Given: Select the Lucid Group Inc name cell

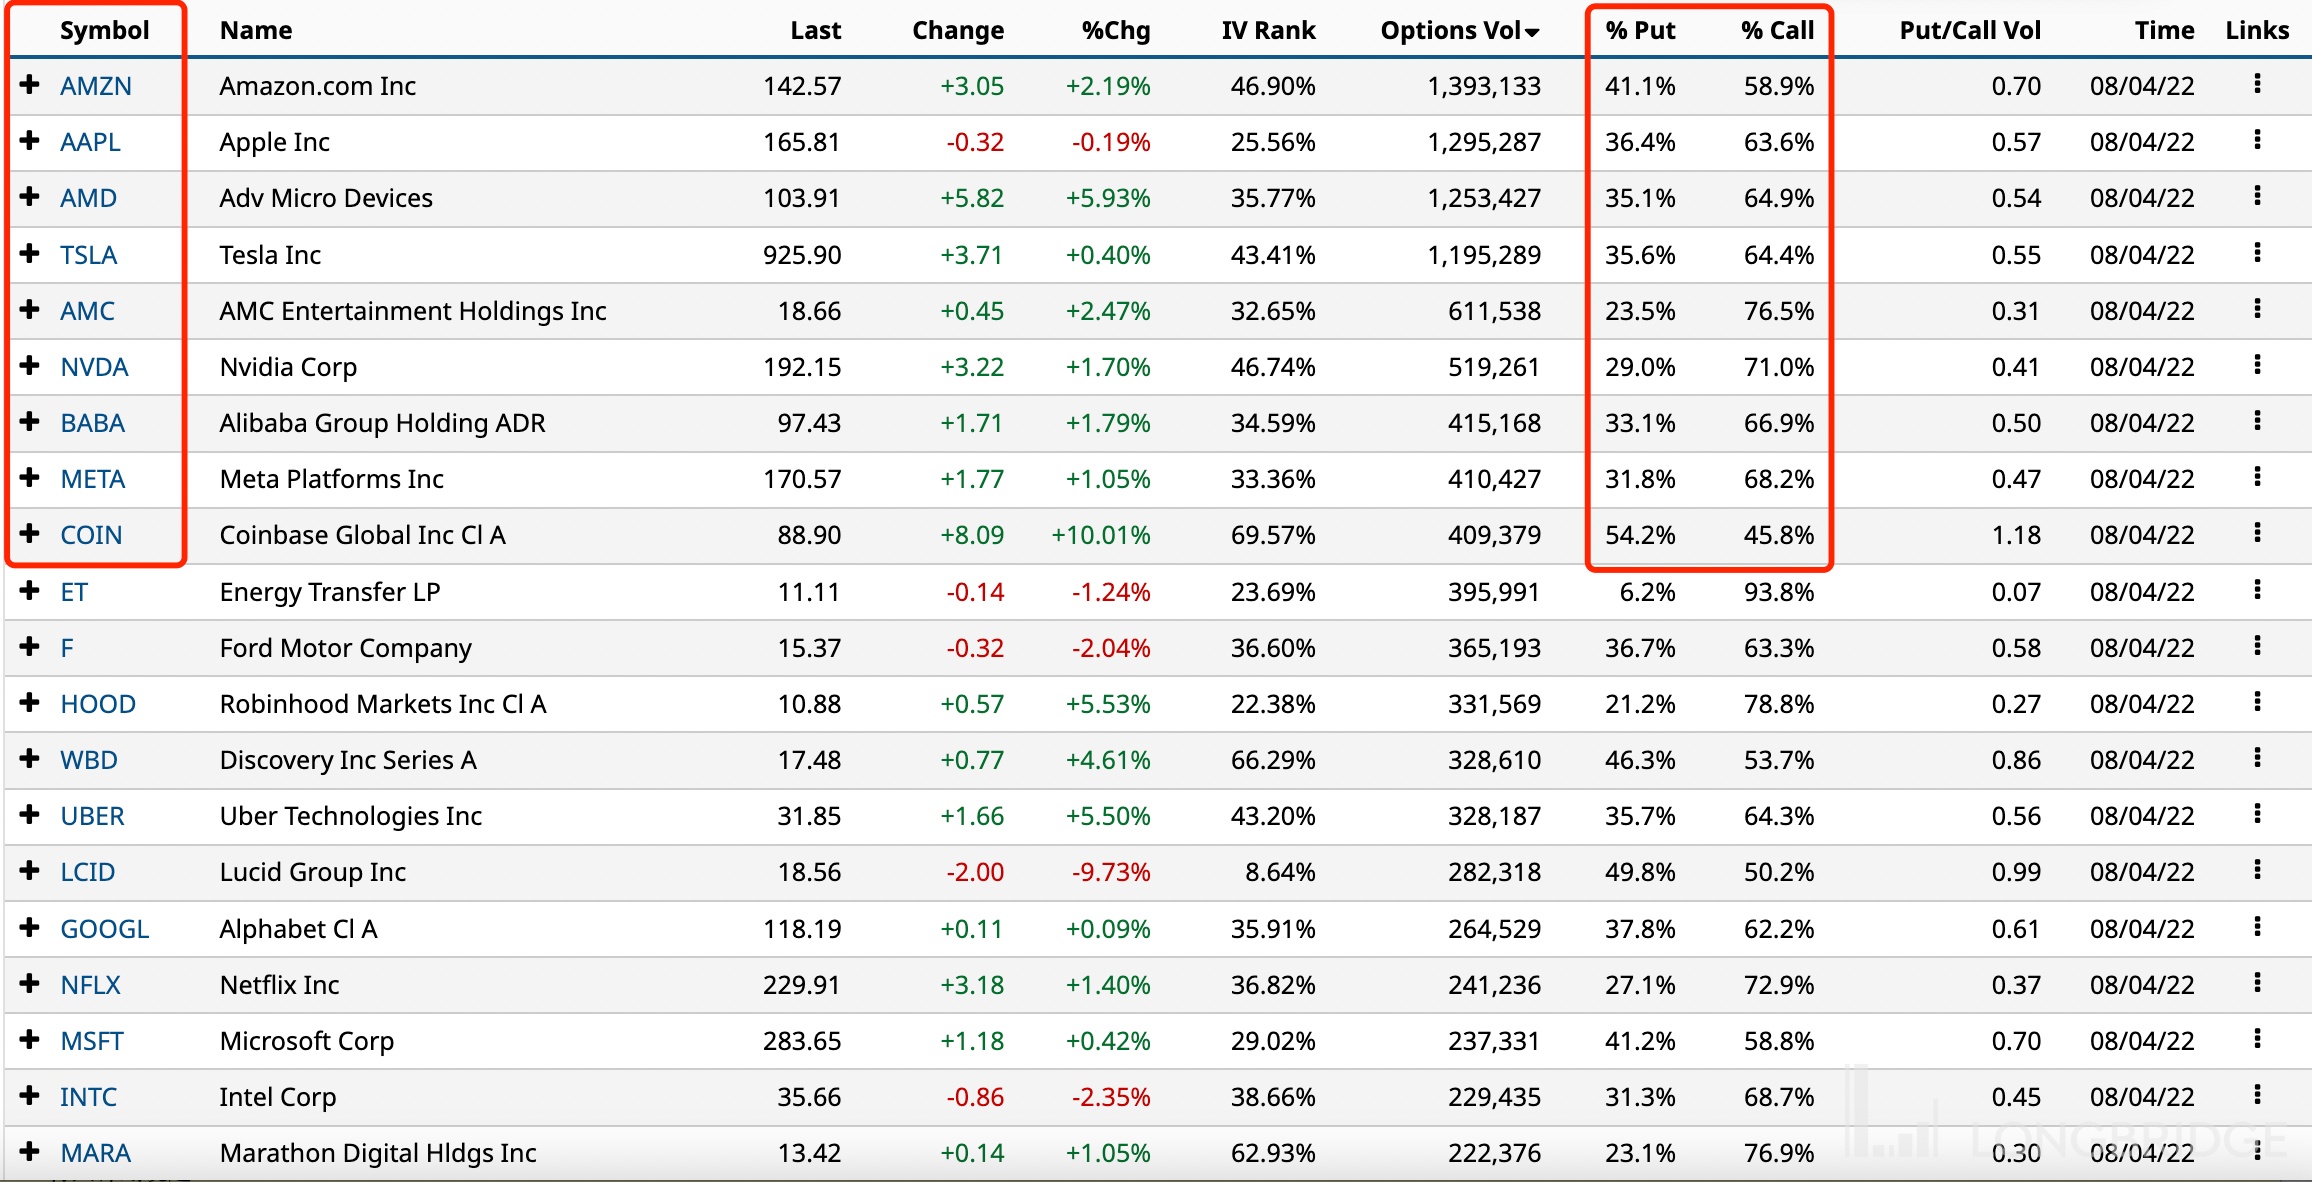Looking at the screenshot, I should tap(313, 872).
